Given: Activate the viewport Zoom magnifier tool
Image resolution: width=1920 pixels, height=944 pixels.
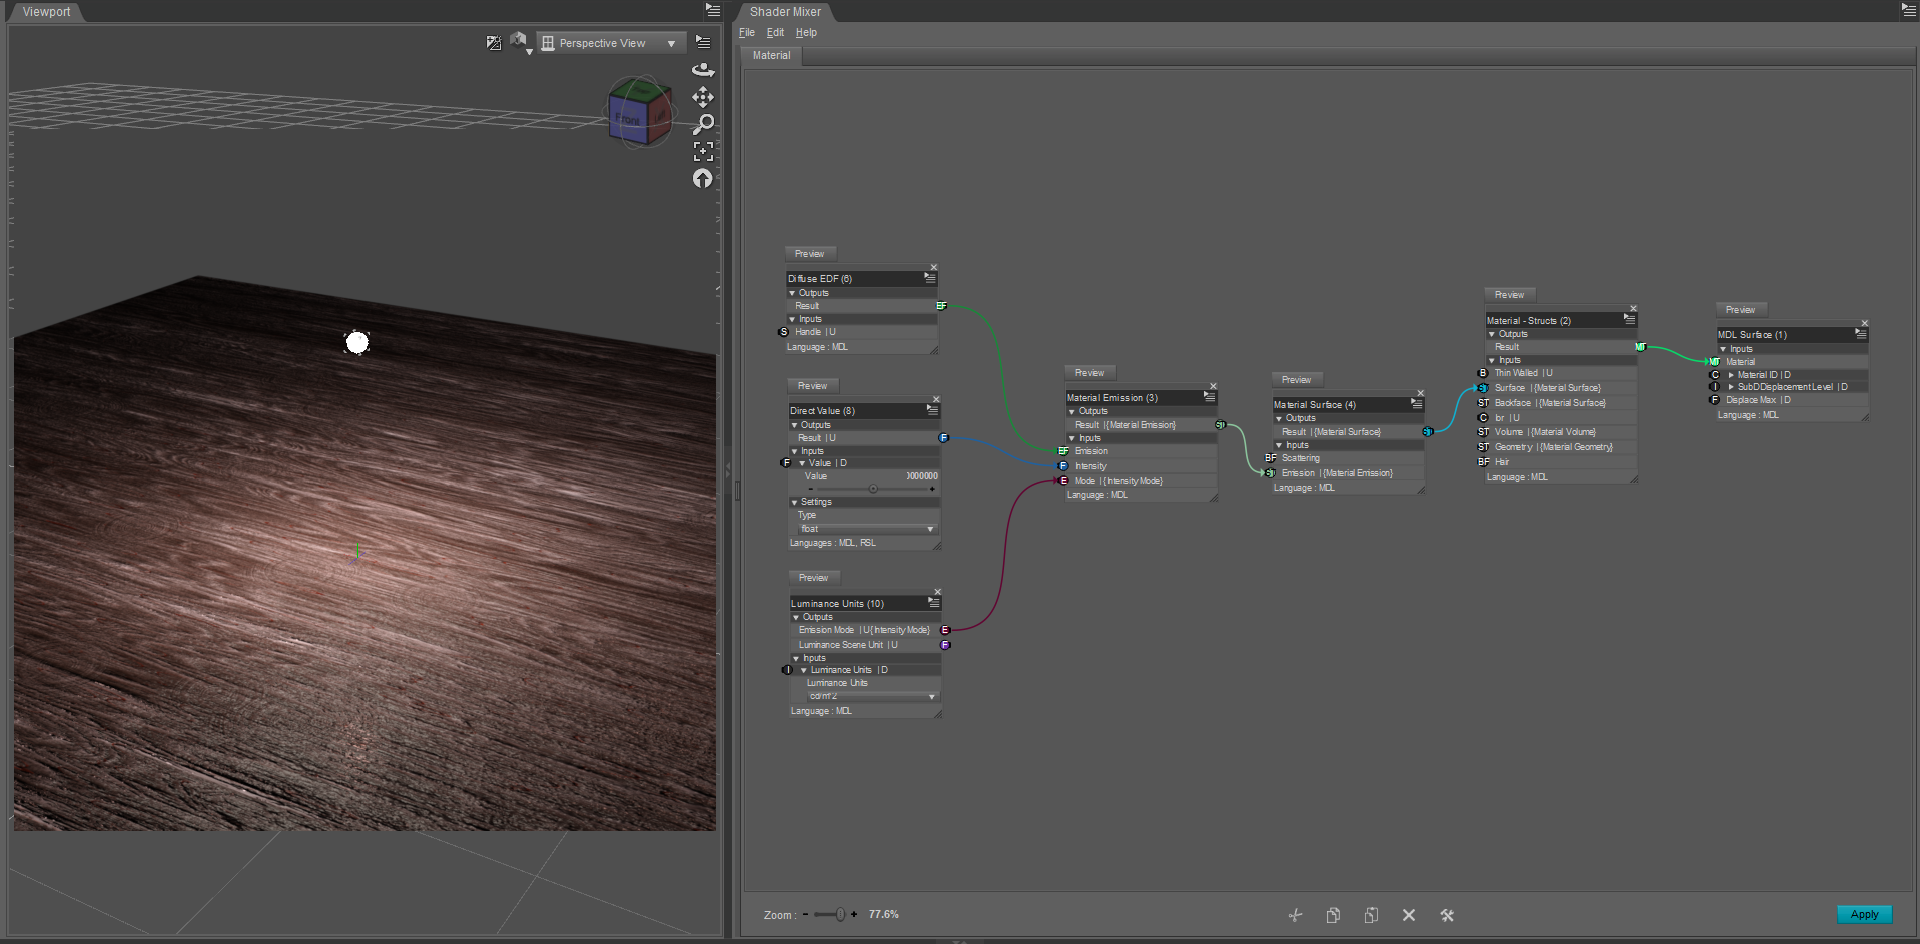Looking at the screenshot, I should point(704,124).
